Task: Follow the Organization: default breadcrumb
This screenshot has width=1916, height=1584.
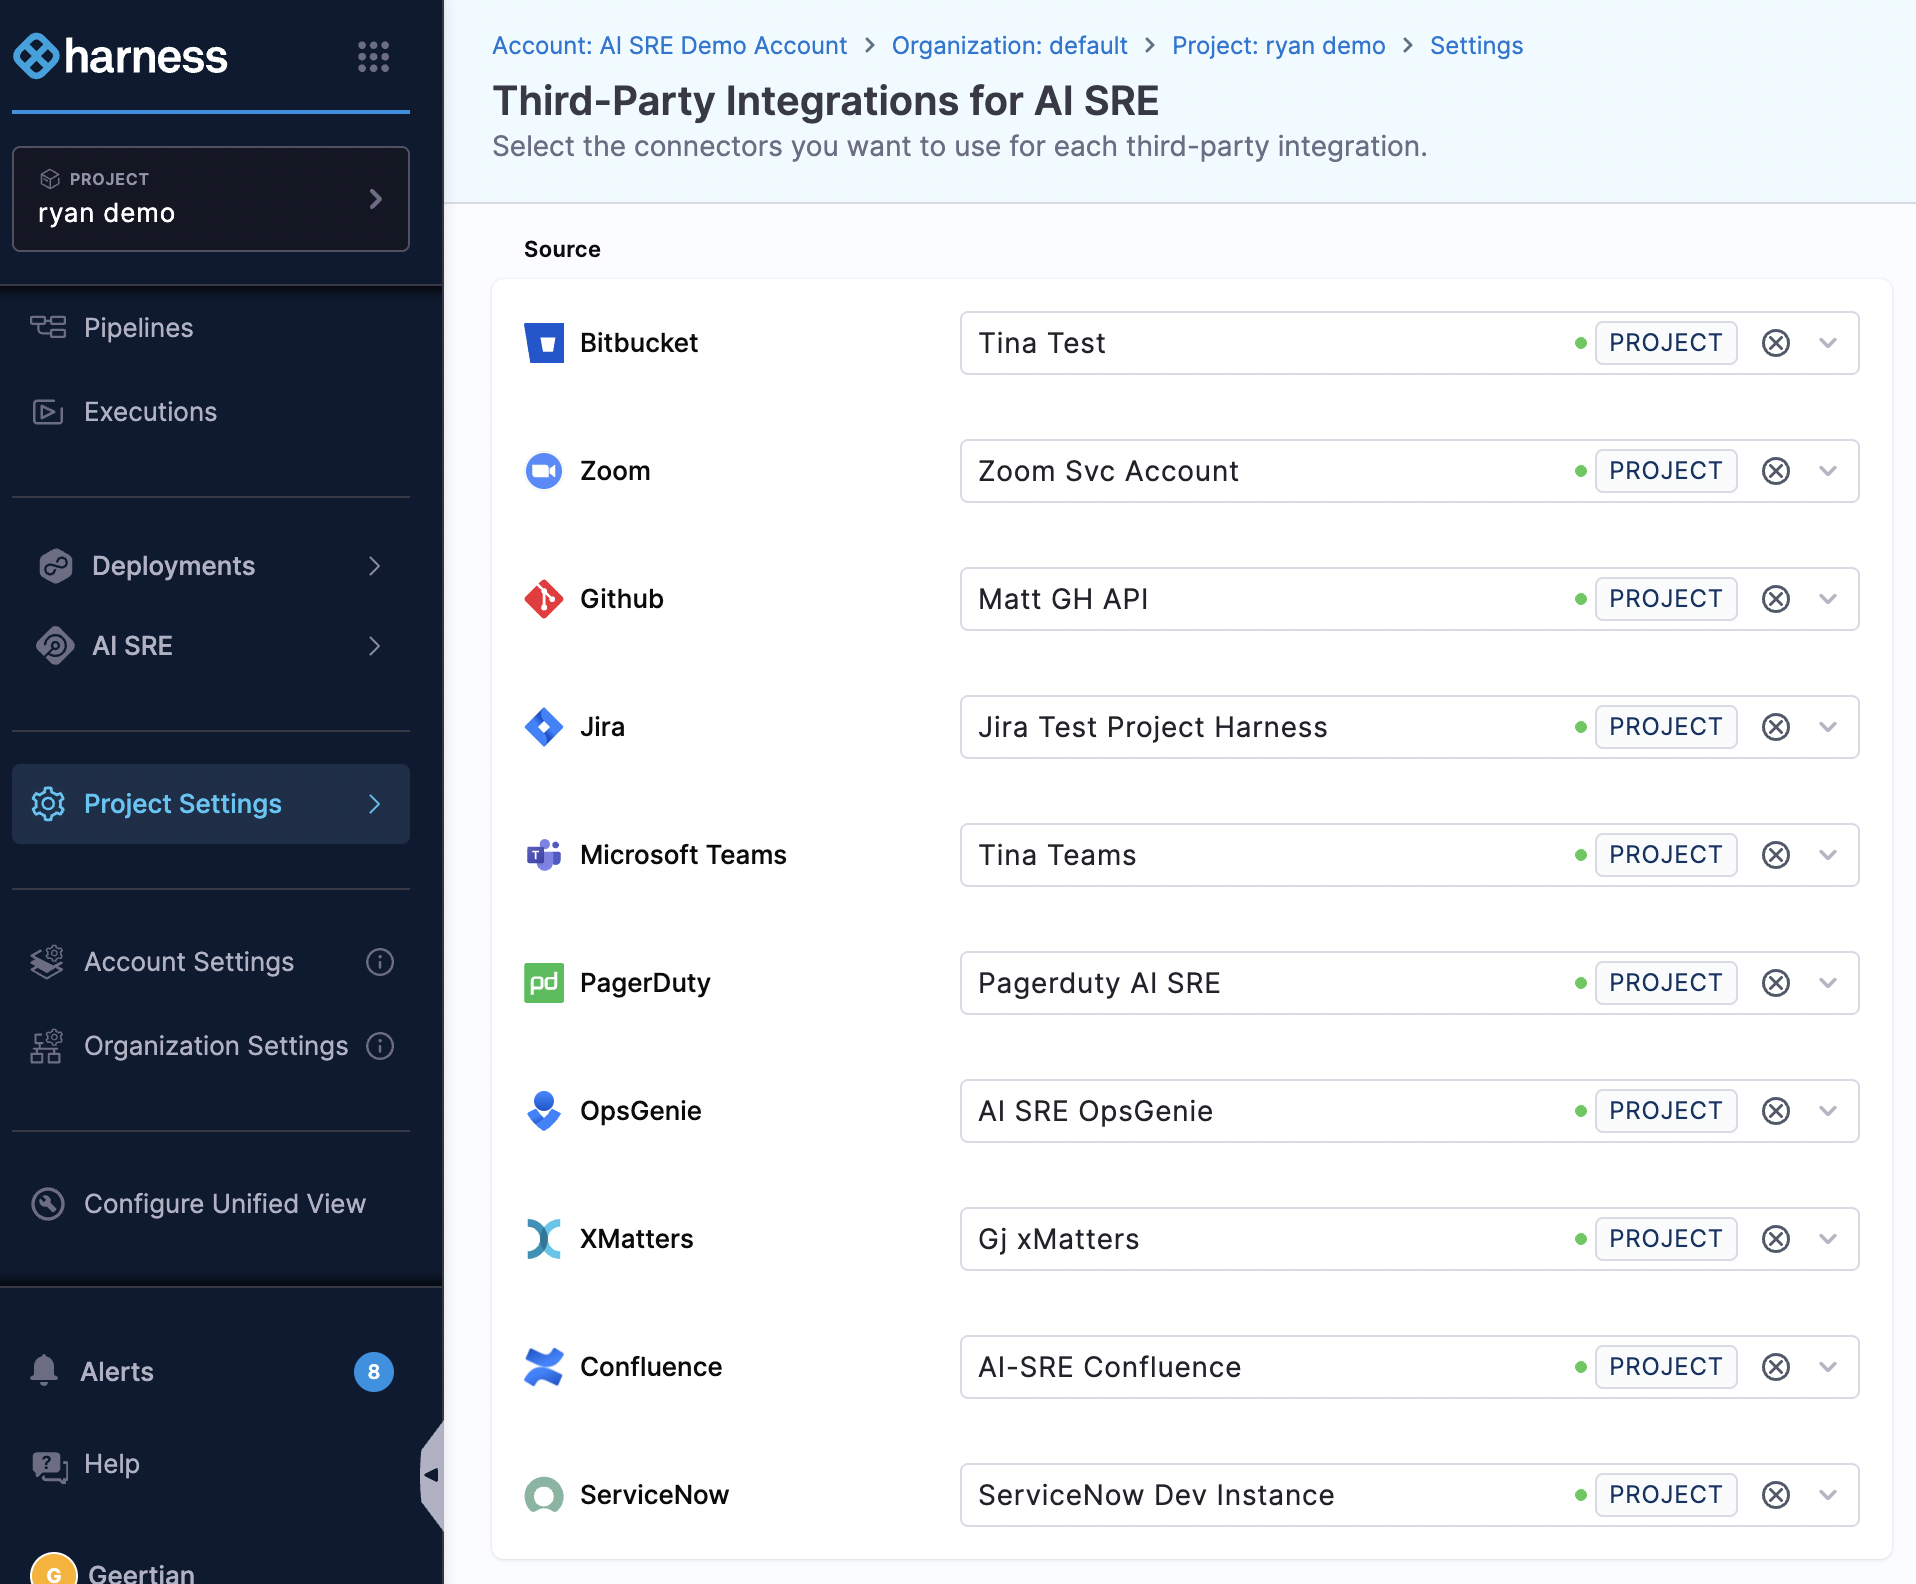Action: click(1009, 46)
